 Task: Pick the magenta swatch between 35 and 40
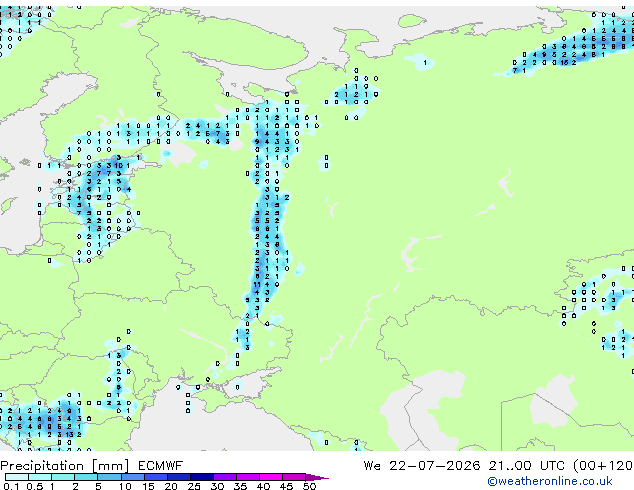248,477
